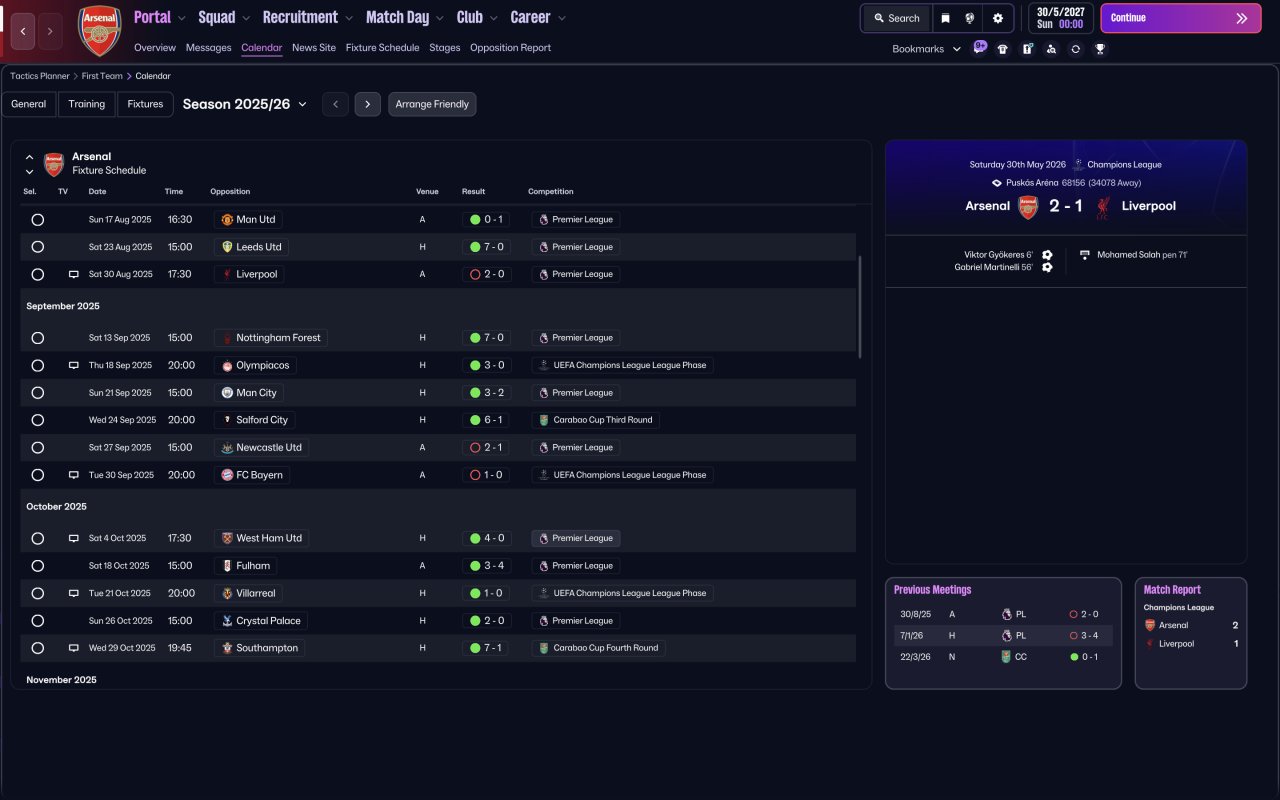Screen dimensions: 1280x800
Task: Click the Arsenal crest in match scoreline
Action: click(1028, 206)
